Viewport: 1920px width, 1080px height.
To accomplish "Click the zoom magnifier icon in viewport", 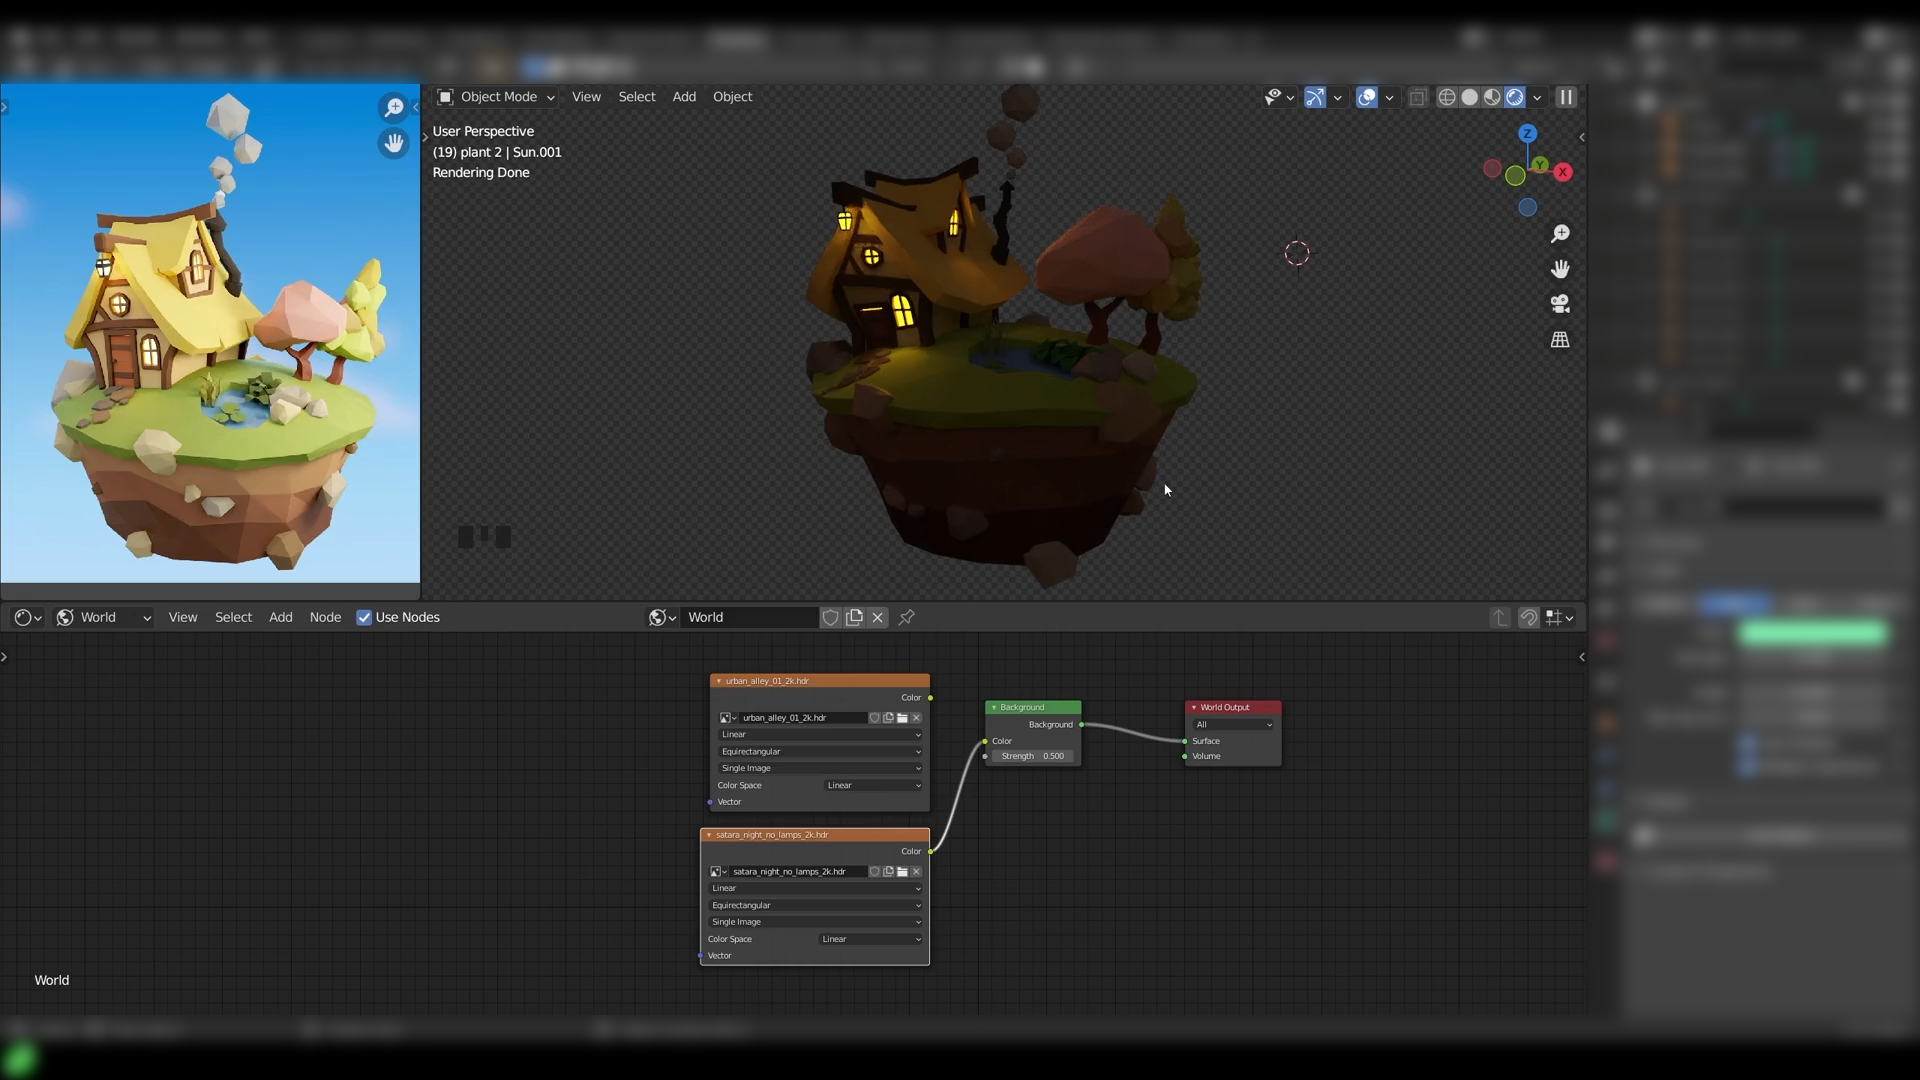I will pyautogui.click(x=1560, y=233).
